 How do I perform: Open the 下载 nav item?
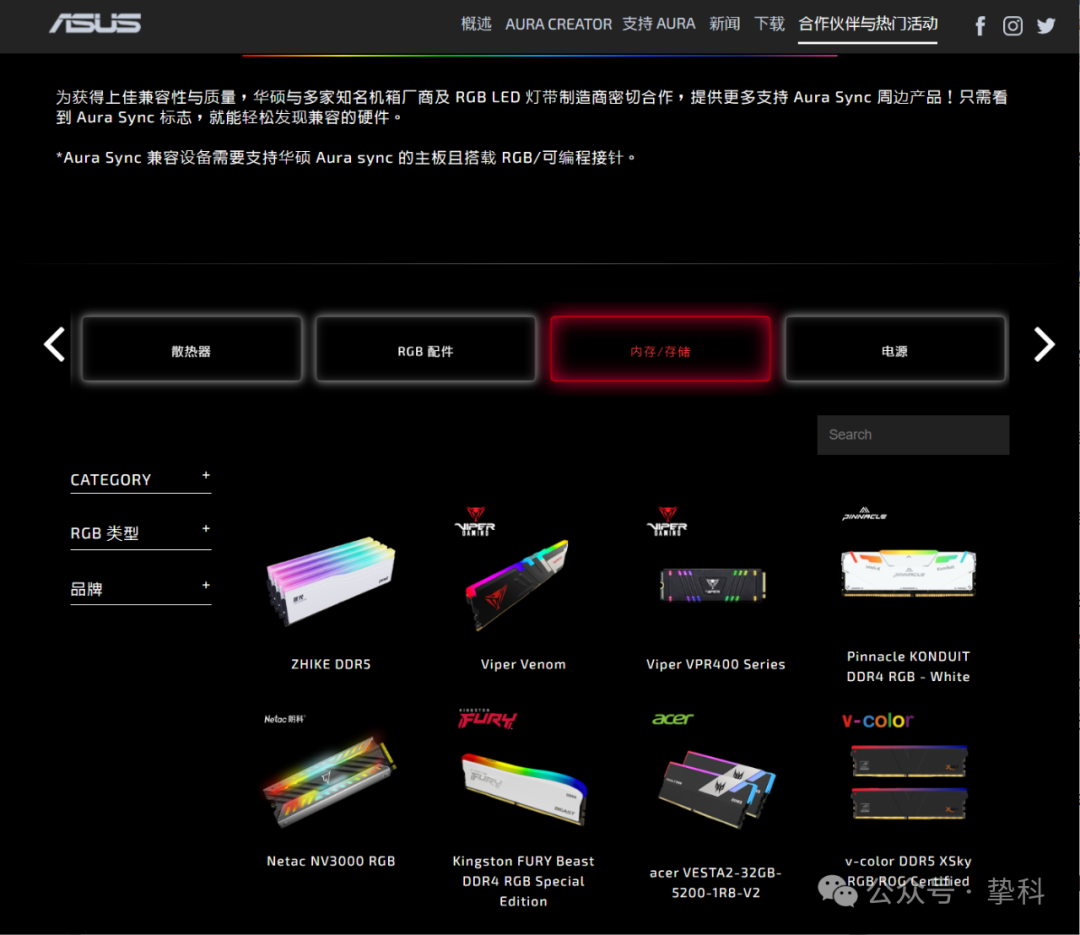(769, 24)
